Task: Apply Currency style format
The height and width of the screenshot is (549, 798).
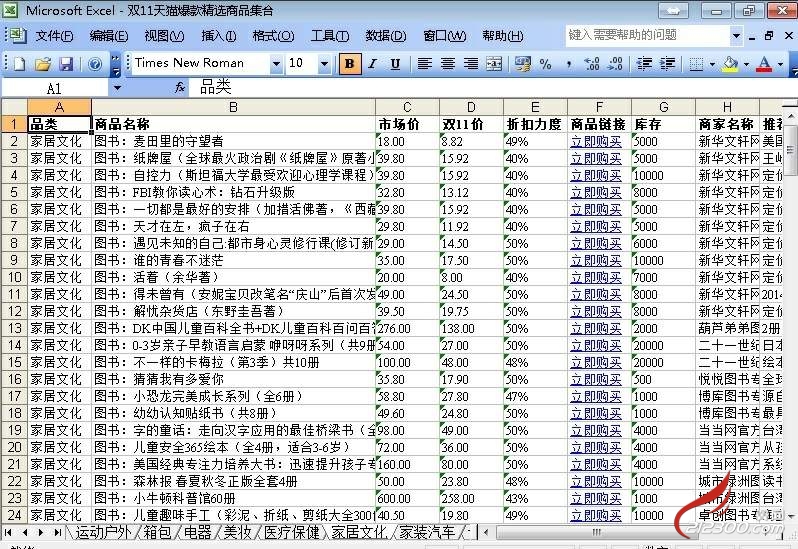Action: pos(523,64)
